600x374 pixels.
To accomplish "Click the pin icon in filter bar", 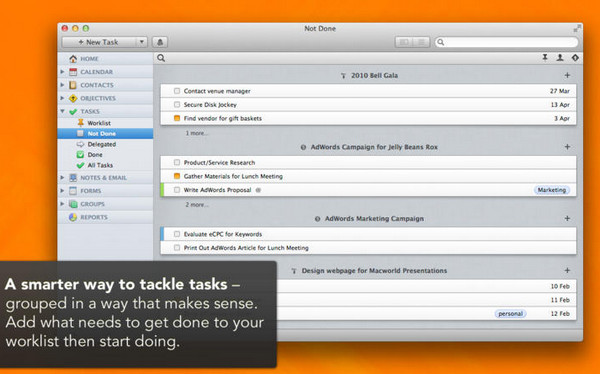I will (545, 58).
